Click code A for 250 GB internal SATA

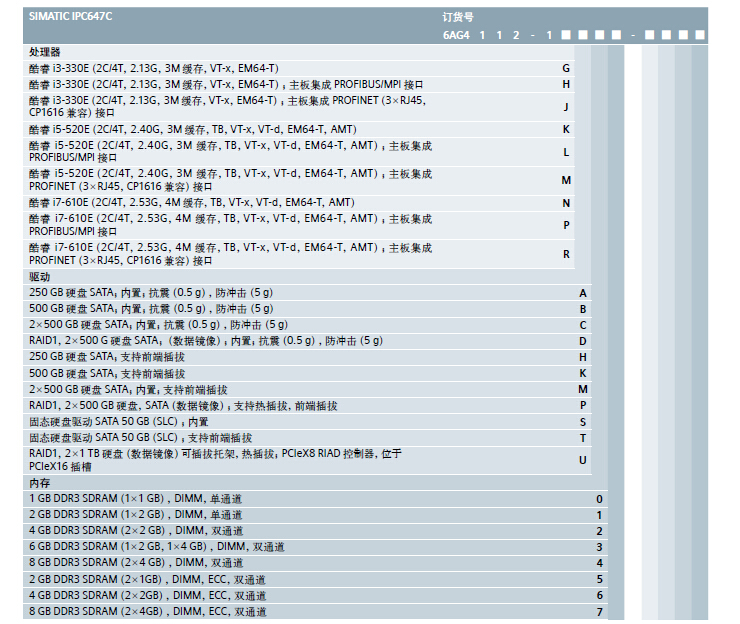click(583, 293)
